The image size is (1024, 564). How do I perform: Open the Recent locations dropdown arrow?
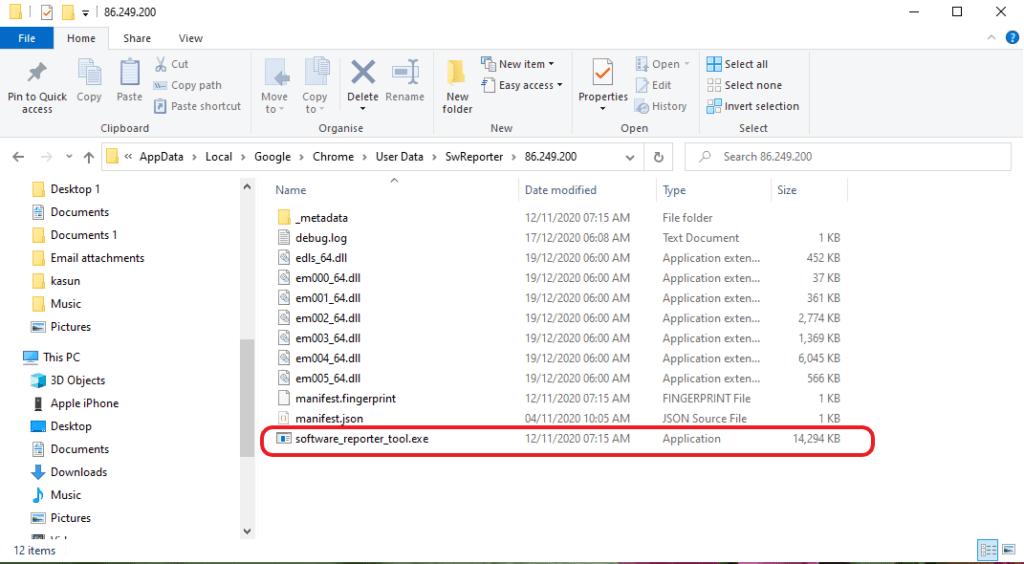(x=69, y=157)
